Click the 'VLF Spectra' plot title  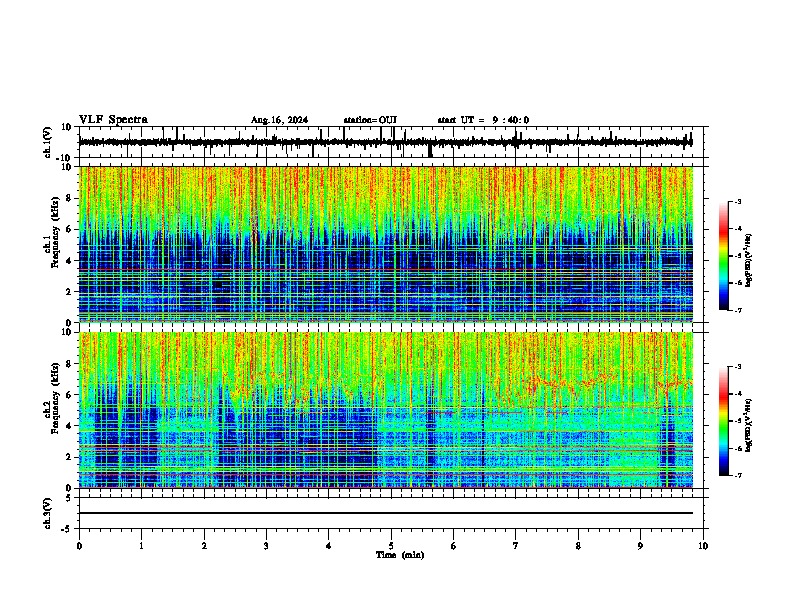(x=113, y=120)
